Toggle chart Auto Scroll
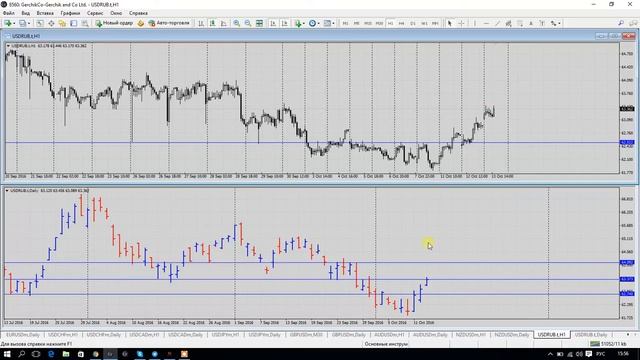Image resolution: width=640 pixels, height=360 pixels. [273, 23]
